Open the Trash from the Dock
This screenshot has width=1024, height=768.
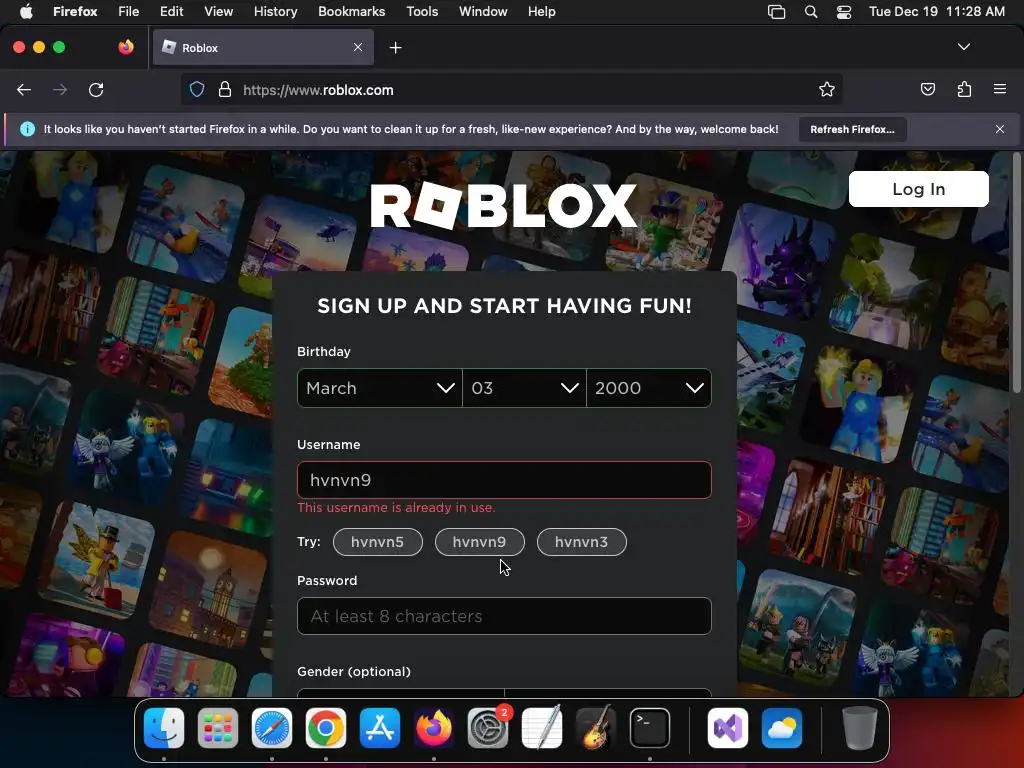click(860, 728)
